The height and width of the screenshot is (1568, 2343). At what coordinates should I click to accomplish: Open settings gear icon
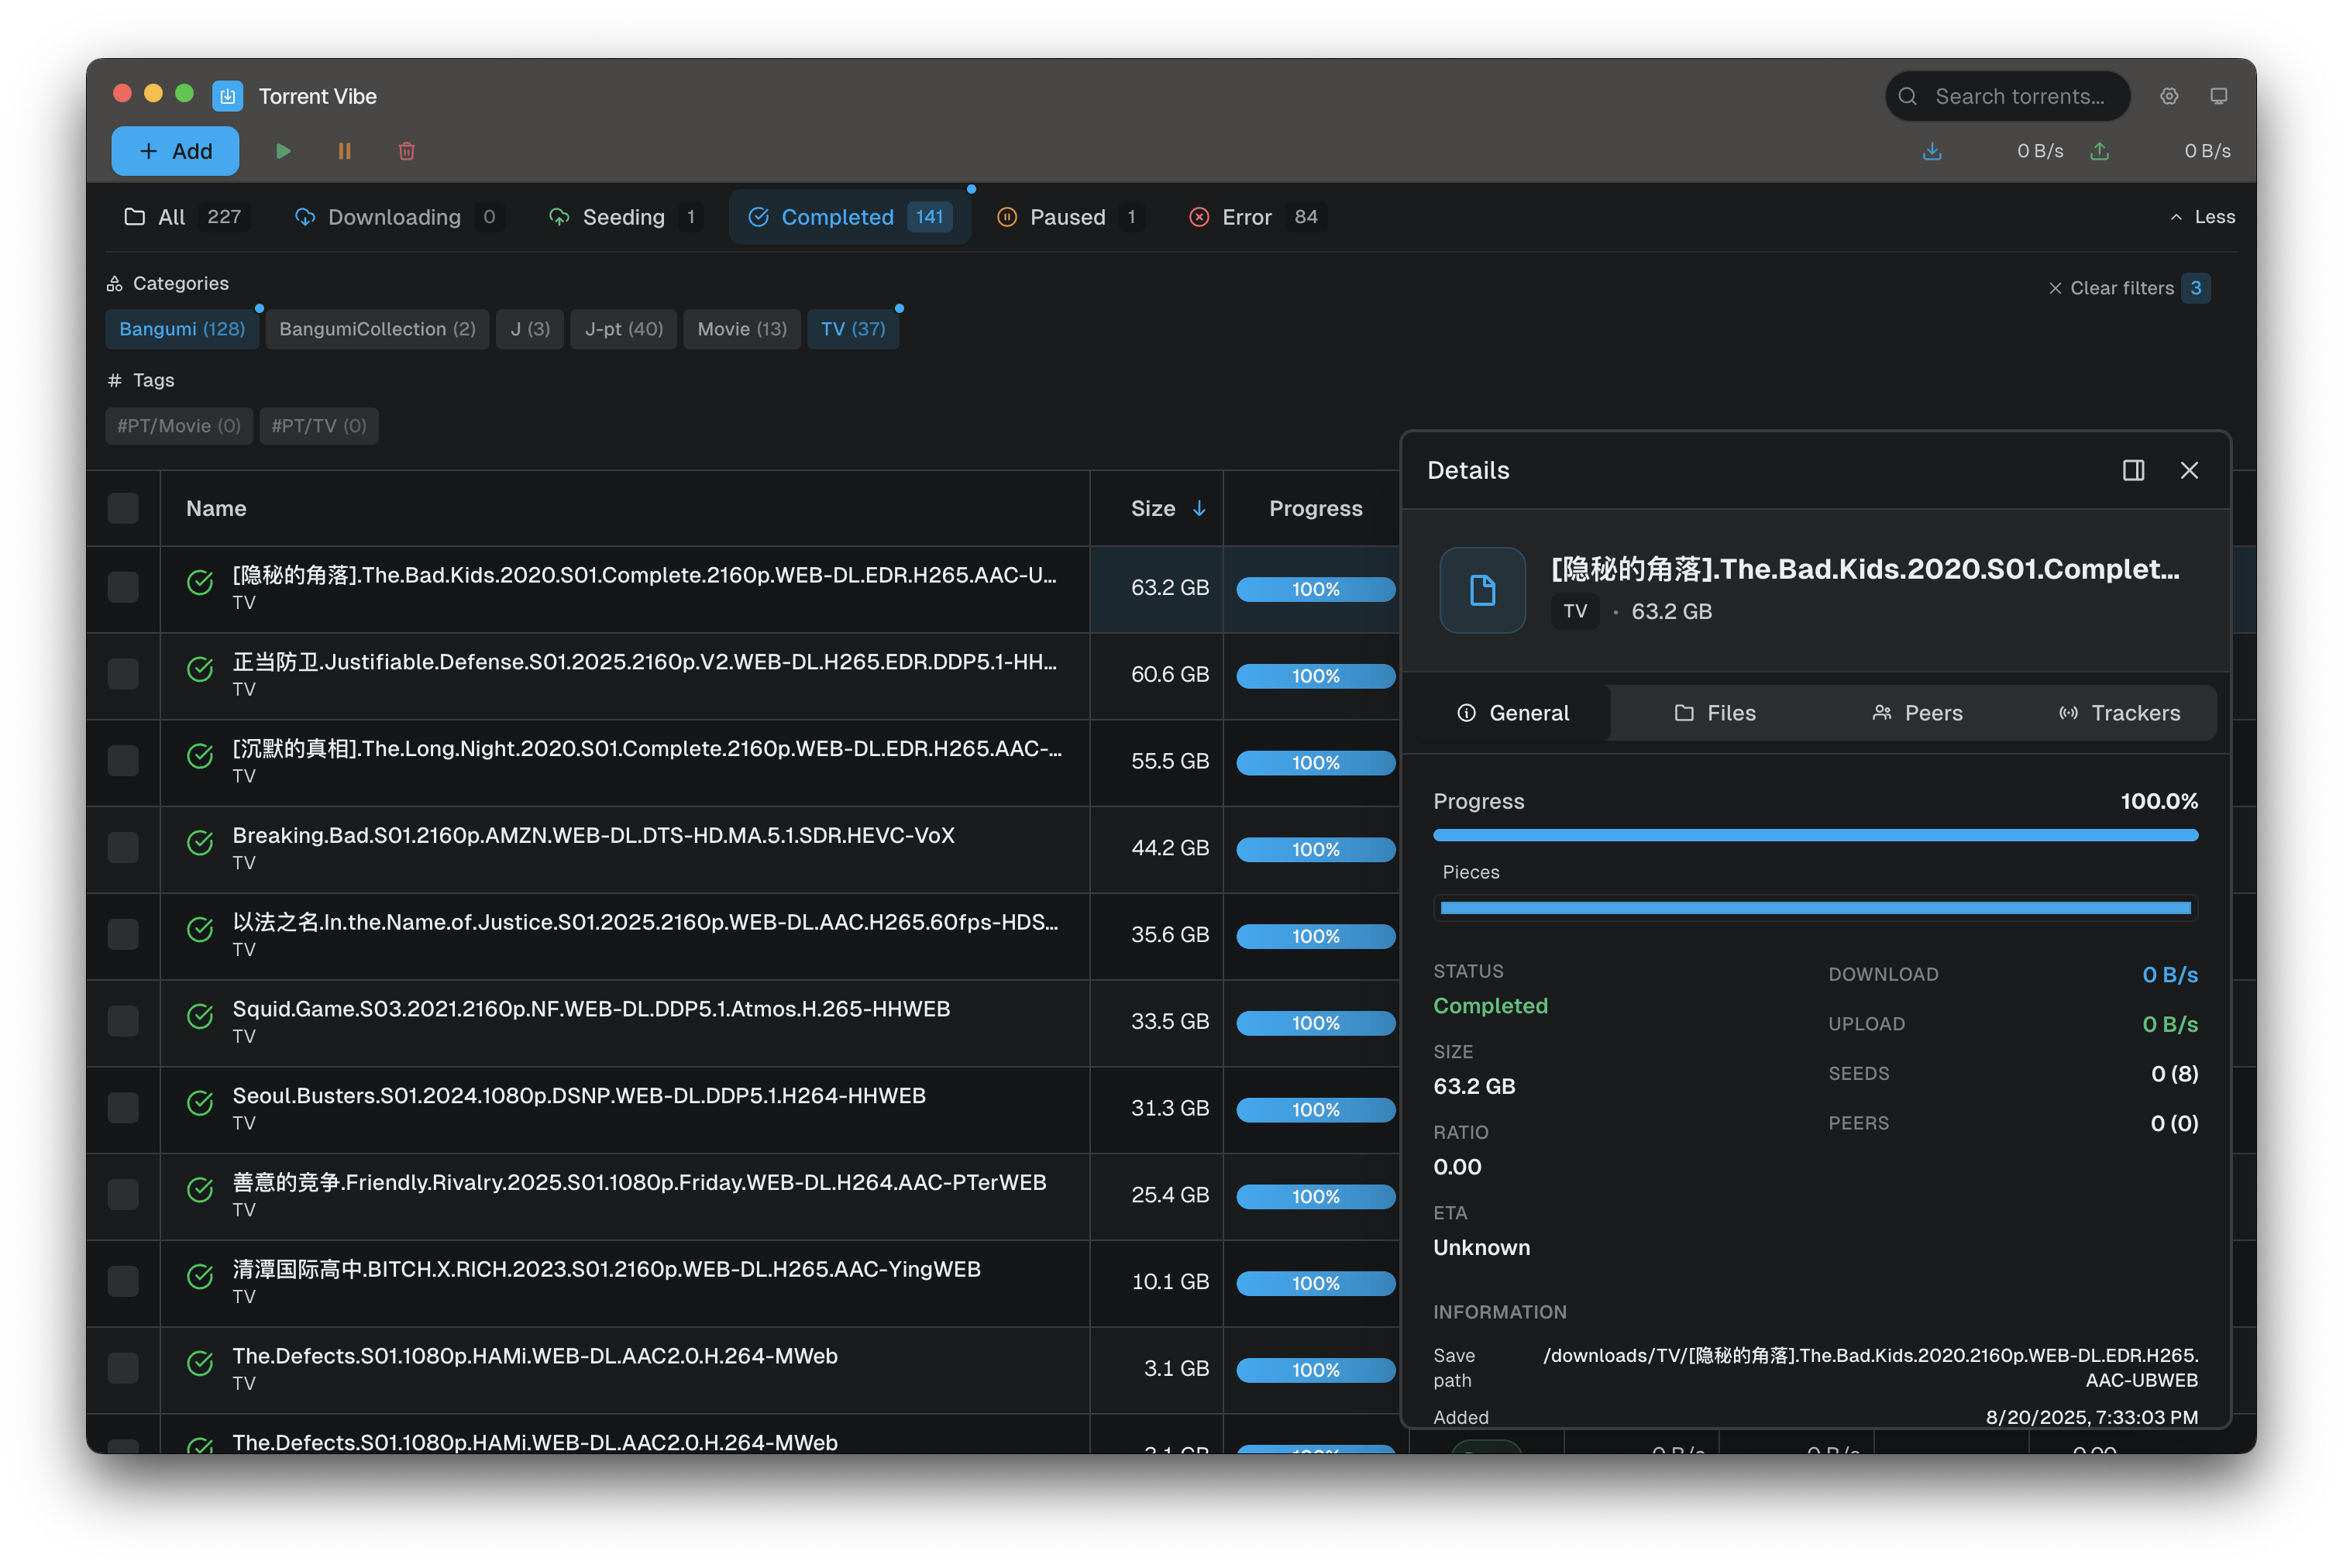[x=2168, y=96]
